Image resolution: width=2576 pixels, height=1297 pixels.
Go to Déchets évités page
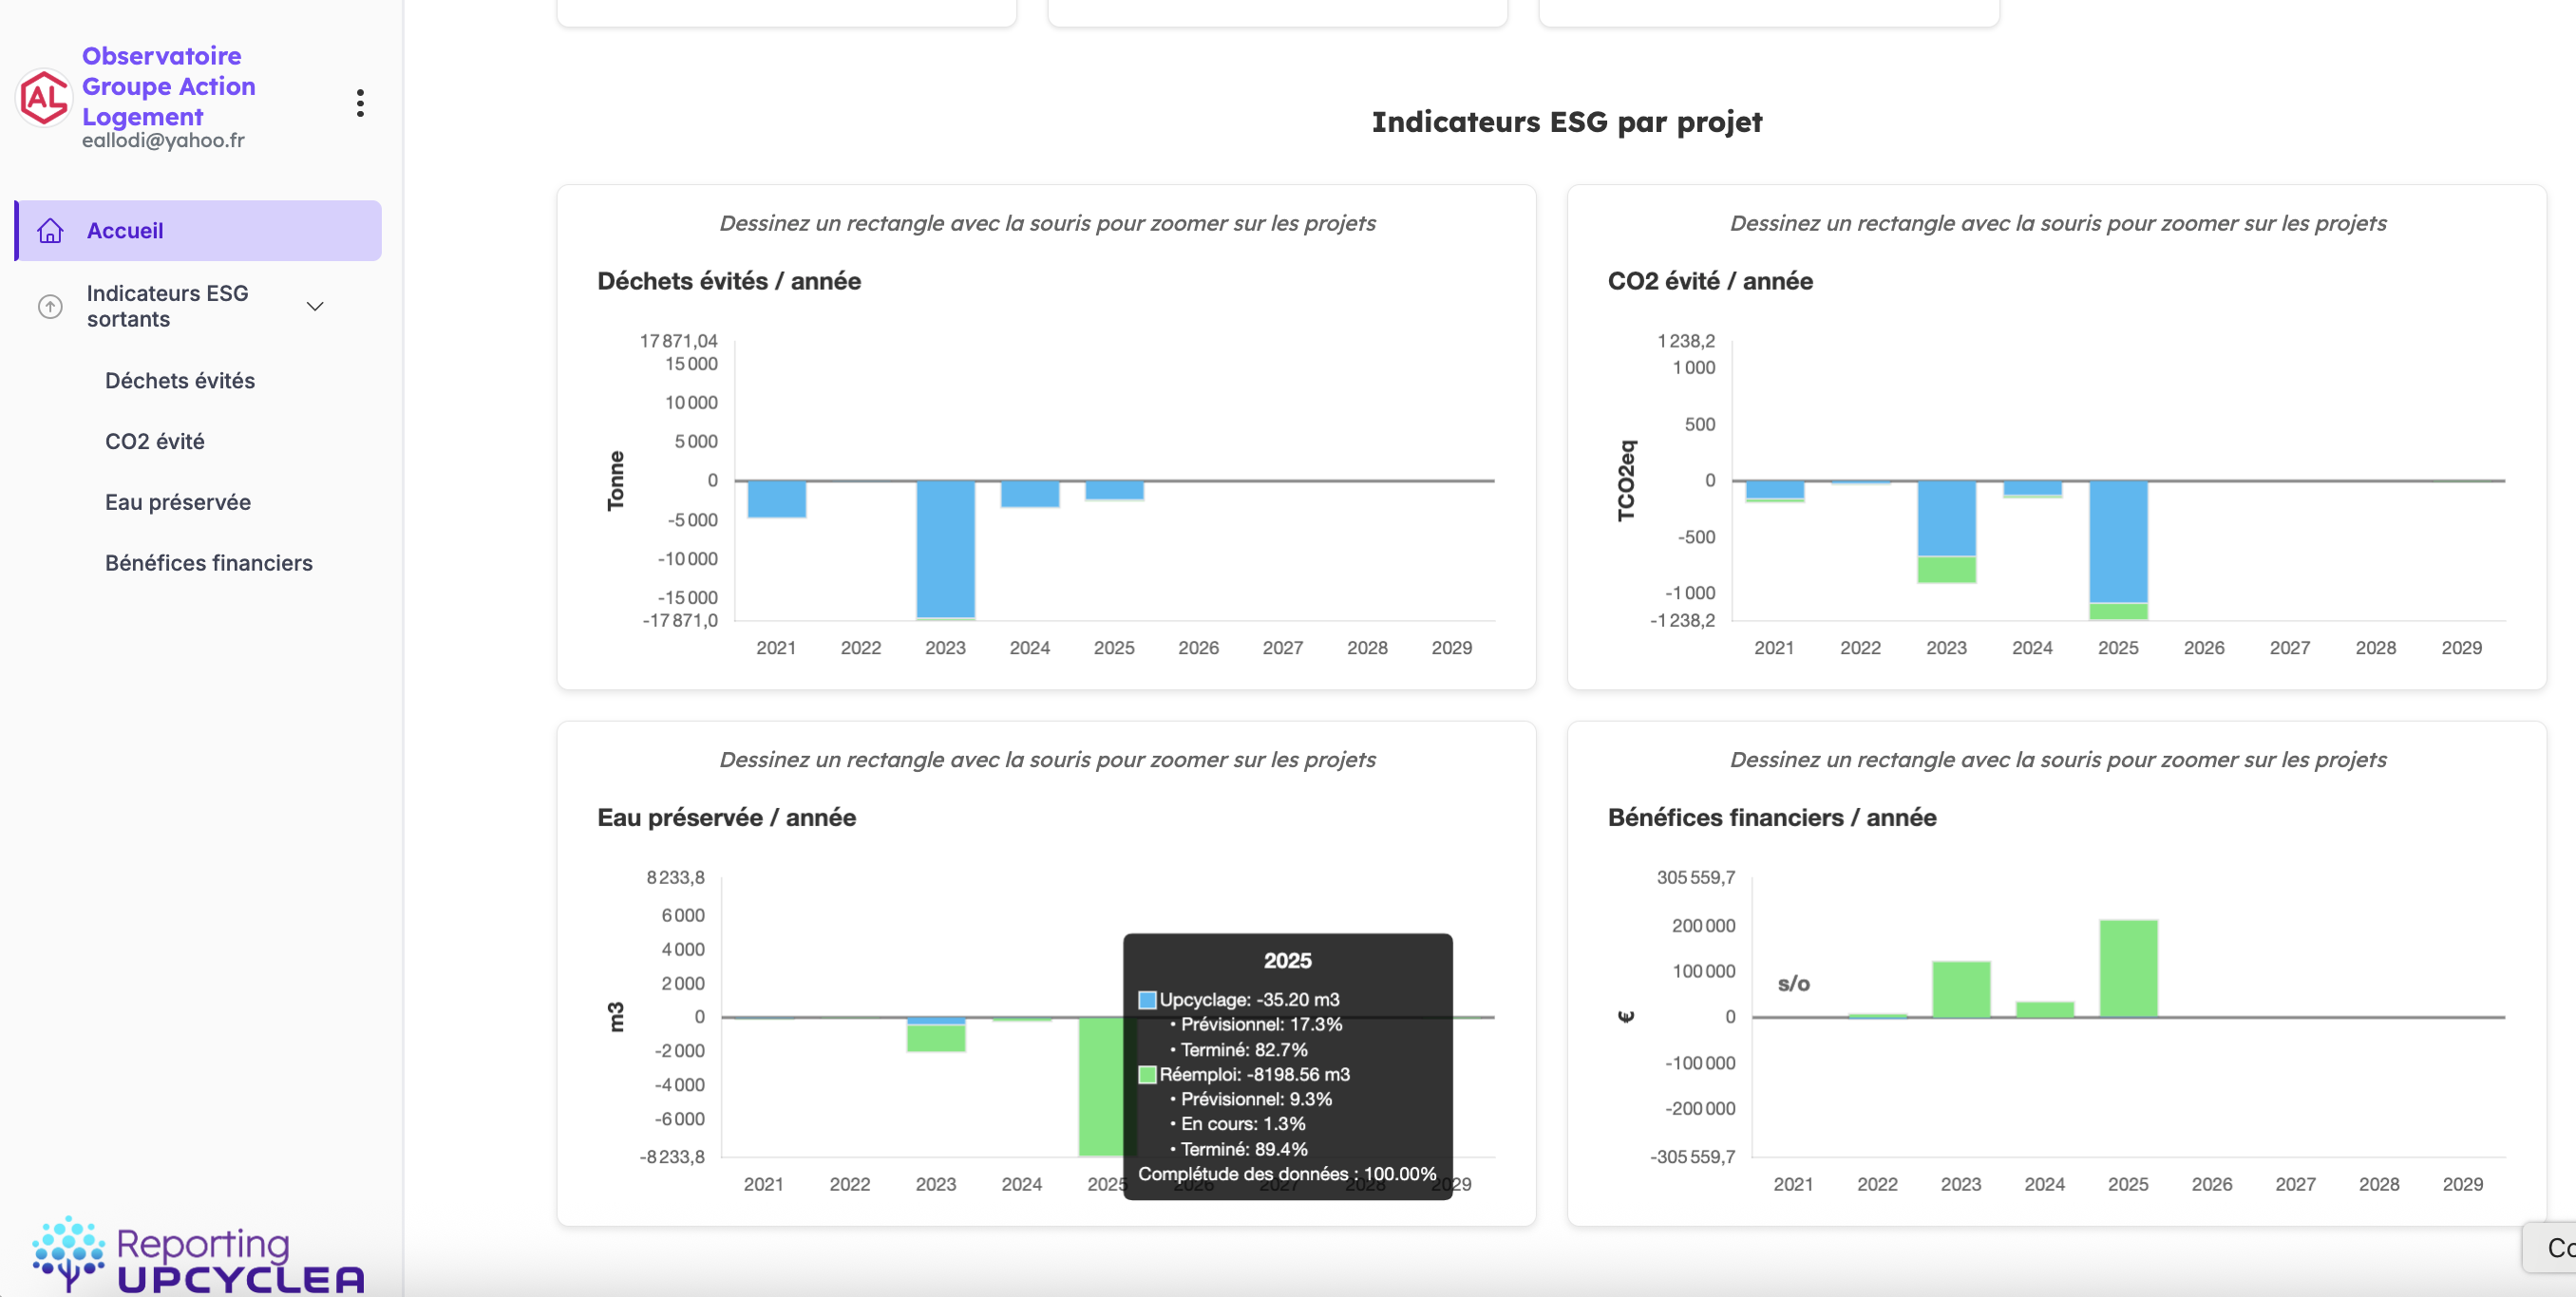[180, 381]
